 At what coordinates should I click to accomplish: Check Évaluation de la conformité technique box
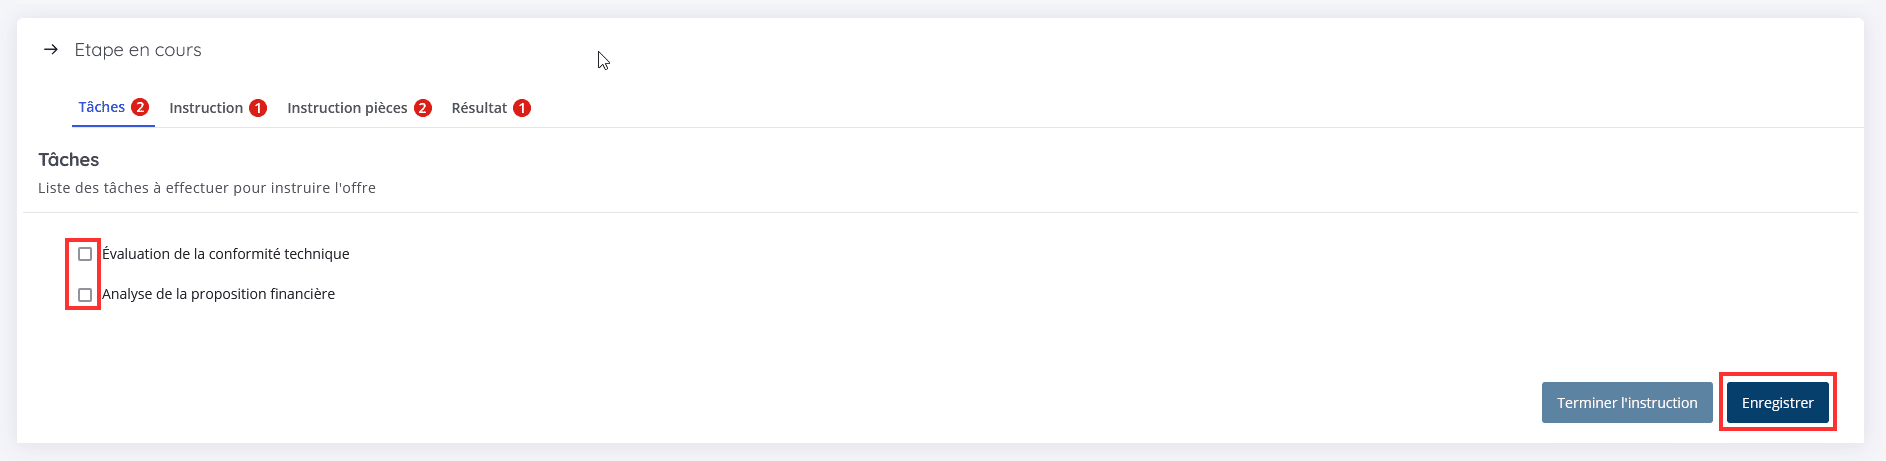click(x=85, y=254)
